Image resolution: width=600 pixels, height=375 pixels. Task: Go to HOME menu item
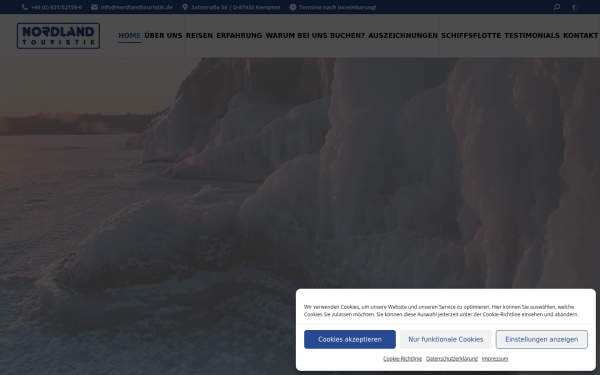pyautogui.click(x=129, y=36)
